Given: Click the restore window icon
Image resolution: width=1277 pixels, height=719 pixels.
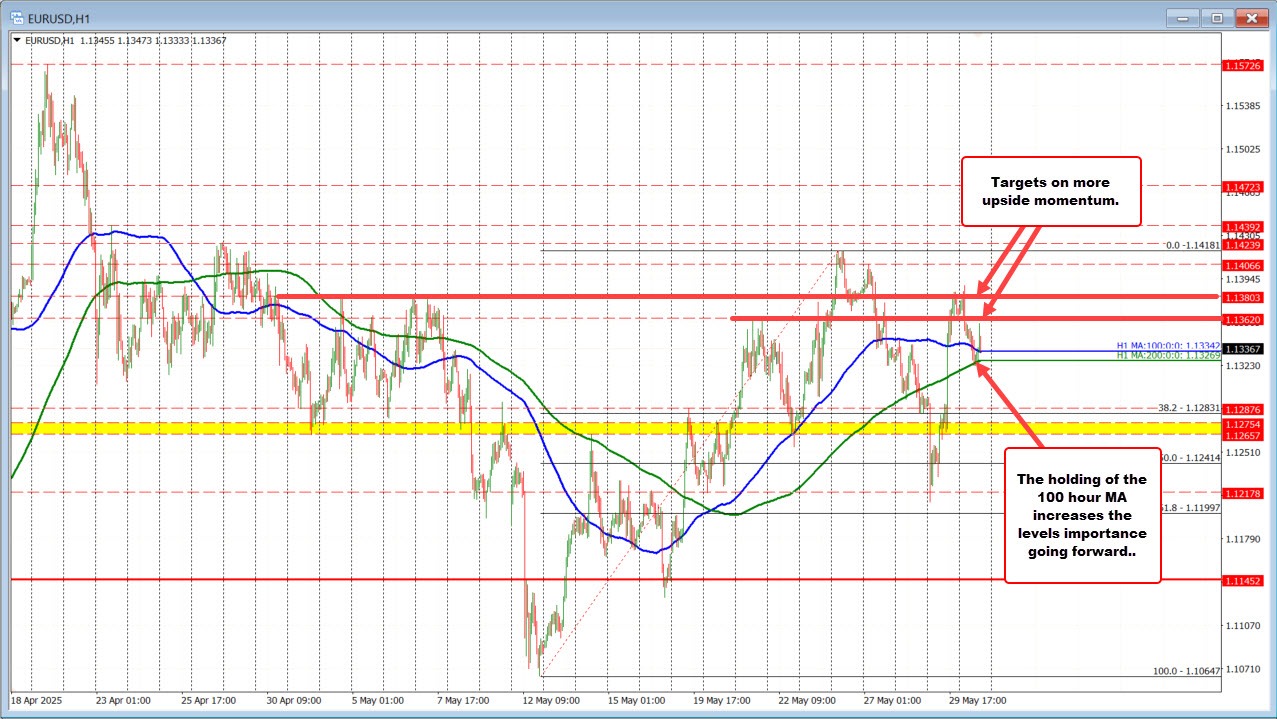Looking at the screenshot, I should pyautogui.click(x=1216, y=17).
